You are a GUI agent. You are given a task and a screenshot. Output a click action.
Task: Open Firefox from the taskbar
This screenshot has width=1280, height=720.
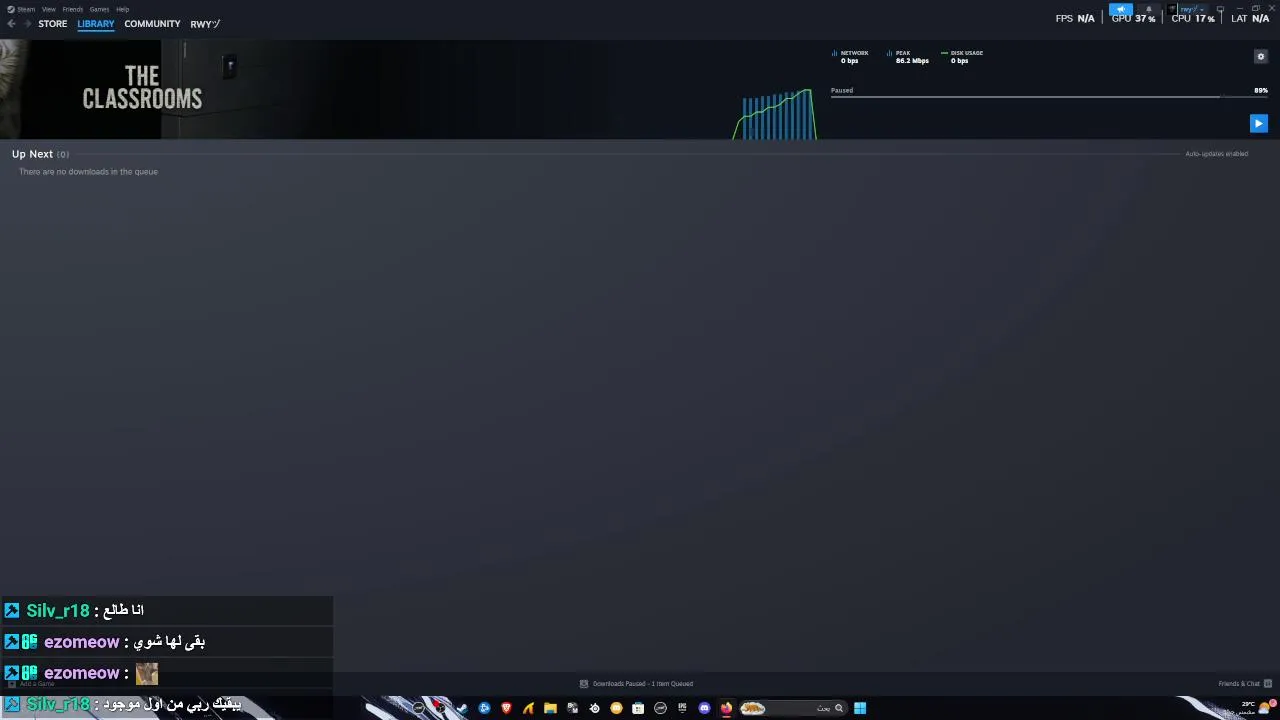coord(726,708)
